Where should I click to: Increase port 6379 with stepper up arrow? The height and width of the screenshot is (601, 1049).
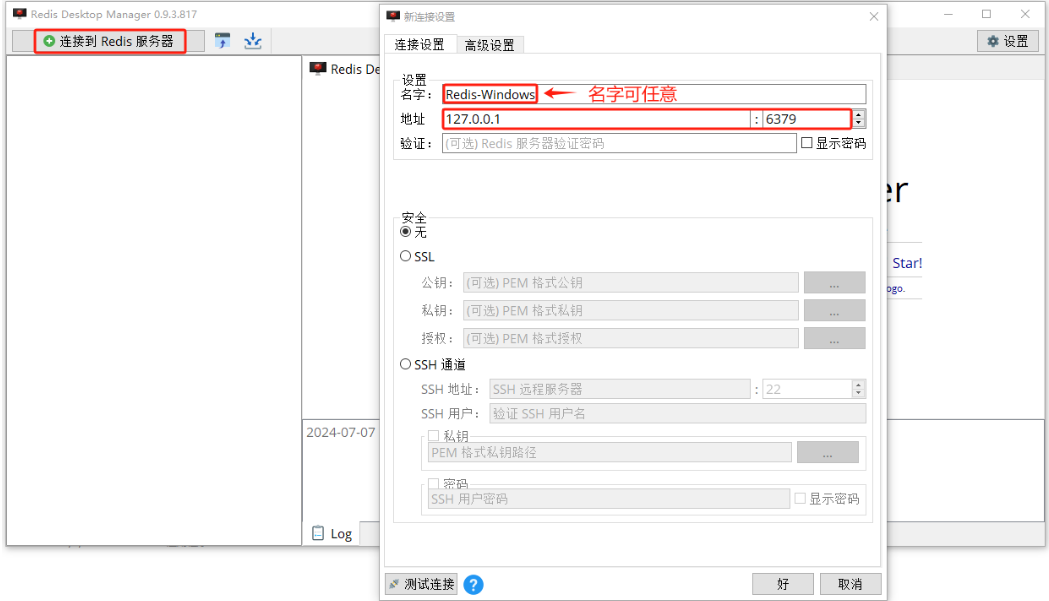pyautogui.click(x=859, y=114)
